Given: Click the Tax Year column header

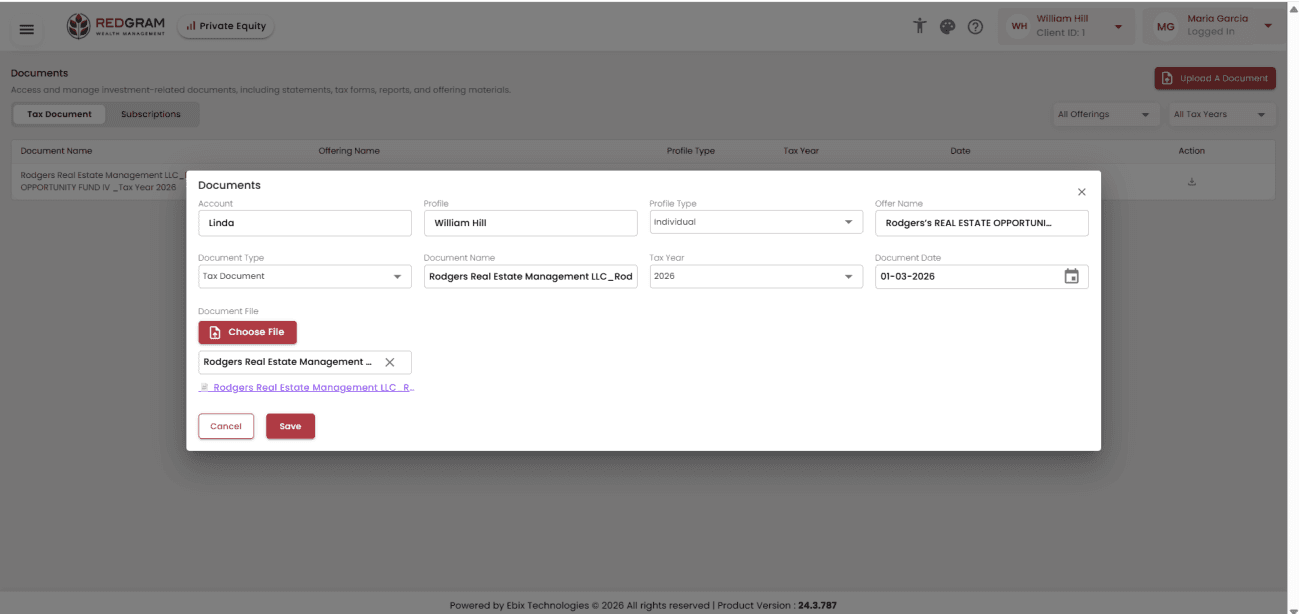Looking at the screenshot, I should click(801, 151).
